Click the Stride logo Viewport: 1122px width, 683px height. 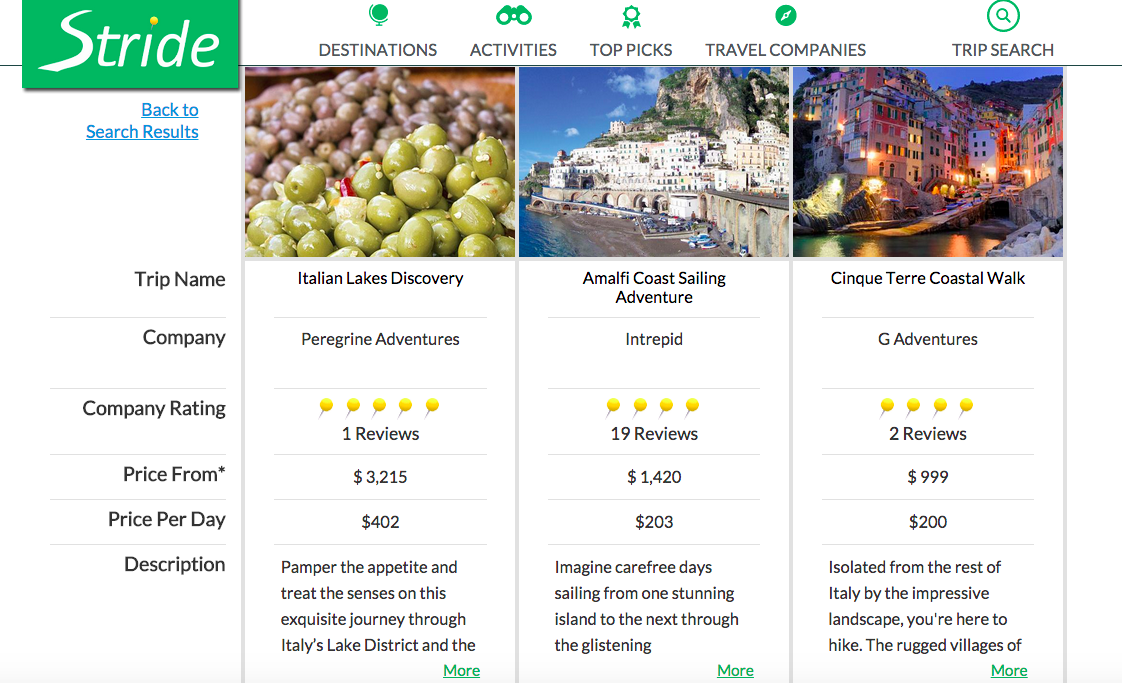pyautogui.click(x=131, y=44)
